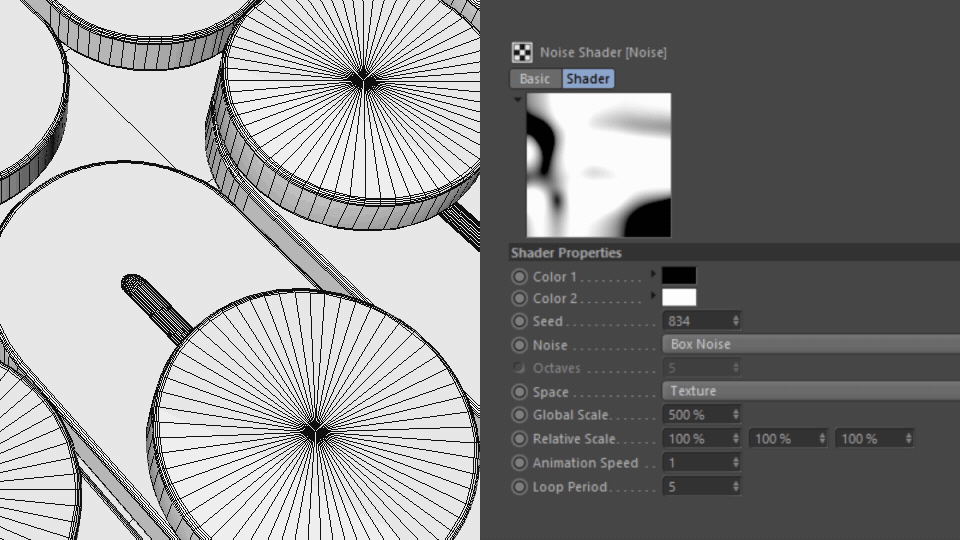Toggle the Relative Scale animation dot
Image resolution: width=960 pixels, height=540 pixels.
[519, 439]
